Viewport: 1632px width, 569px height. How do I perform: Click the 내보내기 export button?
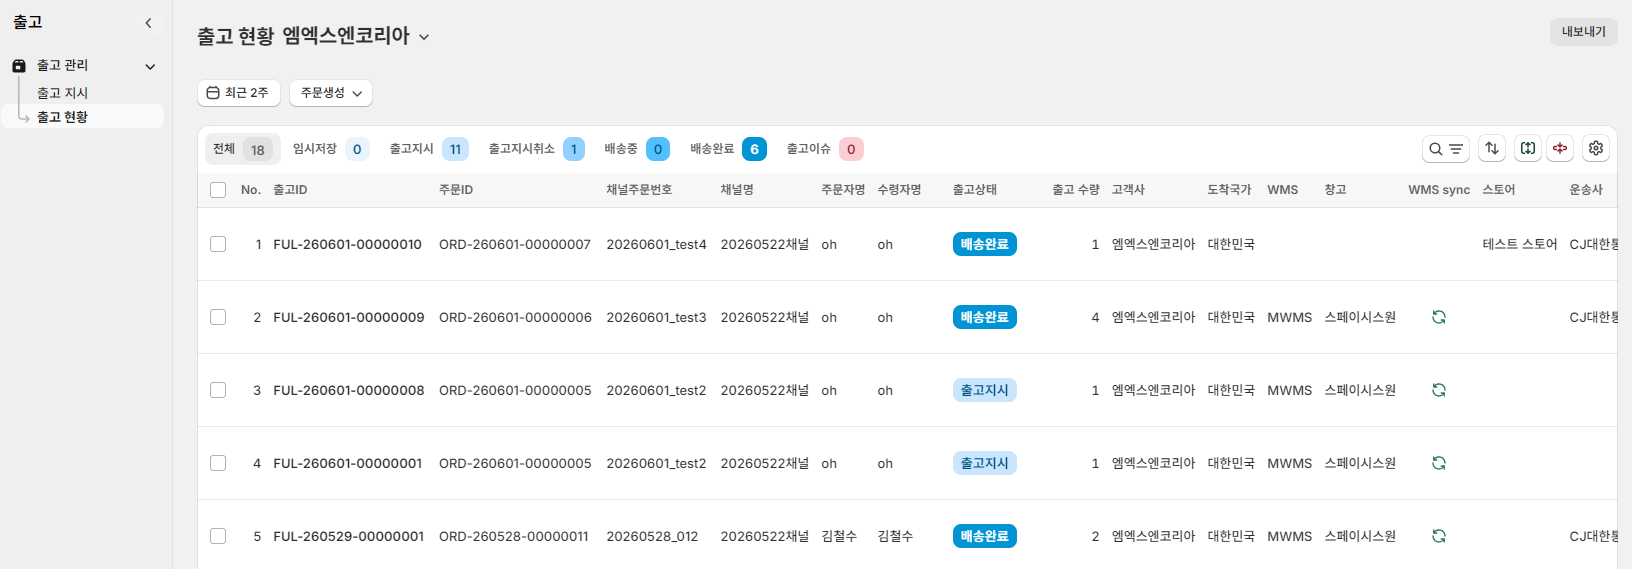click(1584, 32)
